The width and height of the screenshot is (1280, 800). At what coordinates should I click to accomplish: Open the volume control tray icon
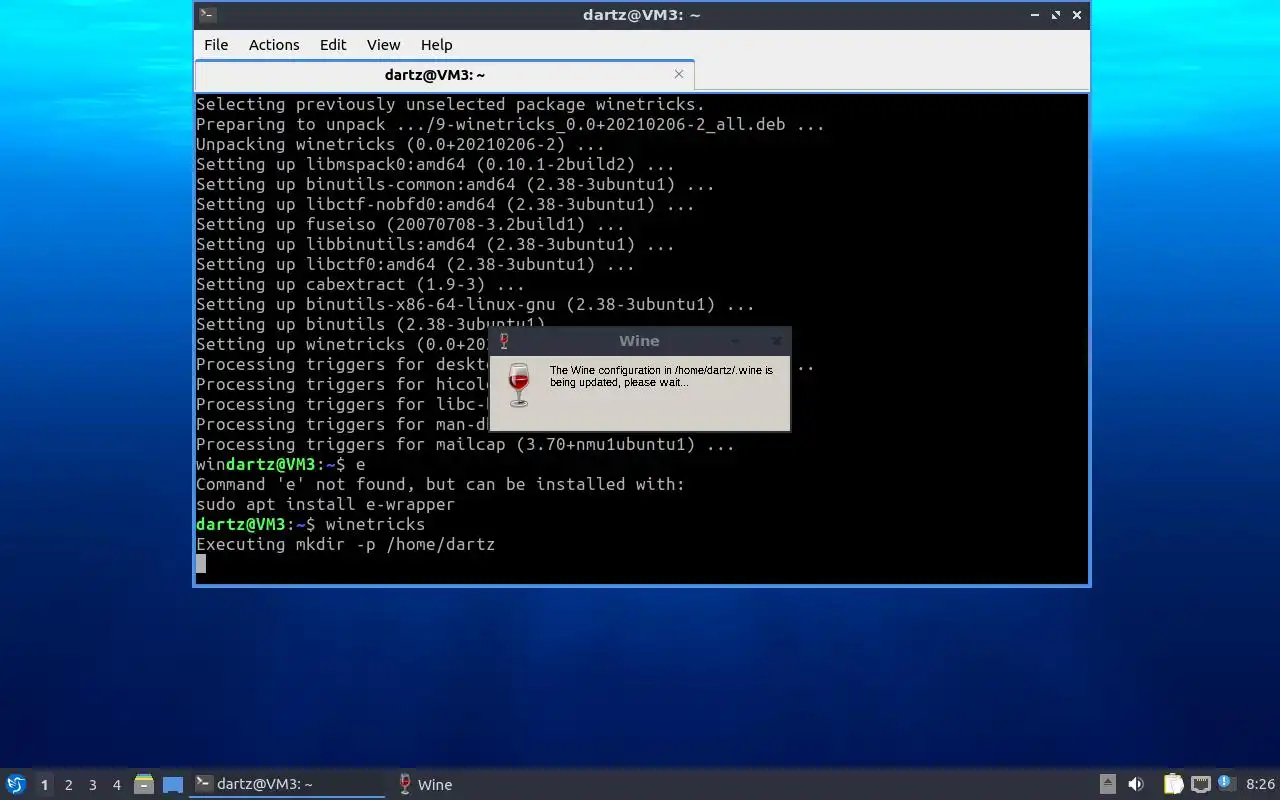(x=1136, y=784)
